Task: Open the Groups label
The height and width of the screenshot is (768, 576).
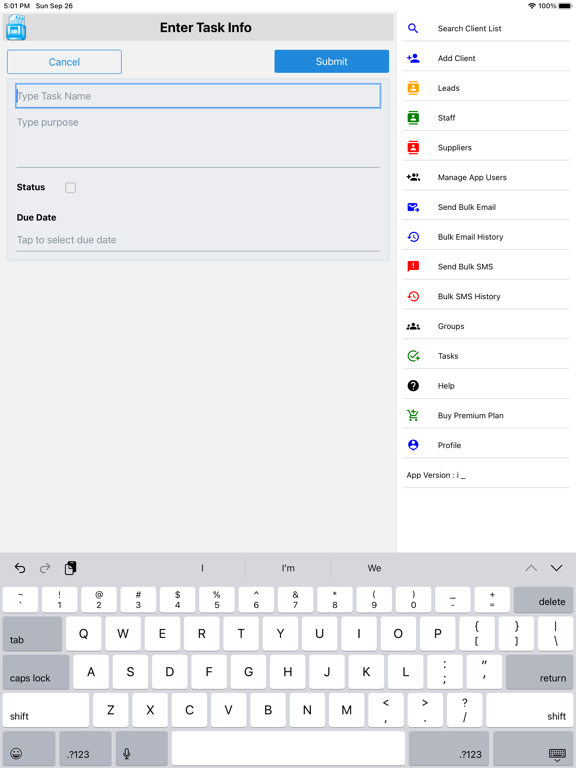Action: click(x=451, y=326)
